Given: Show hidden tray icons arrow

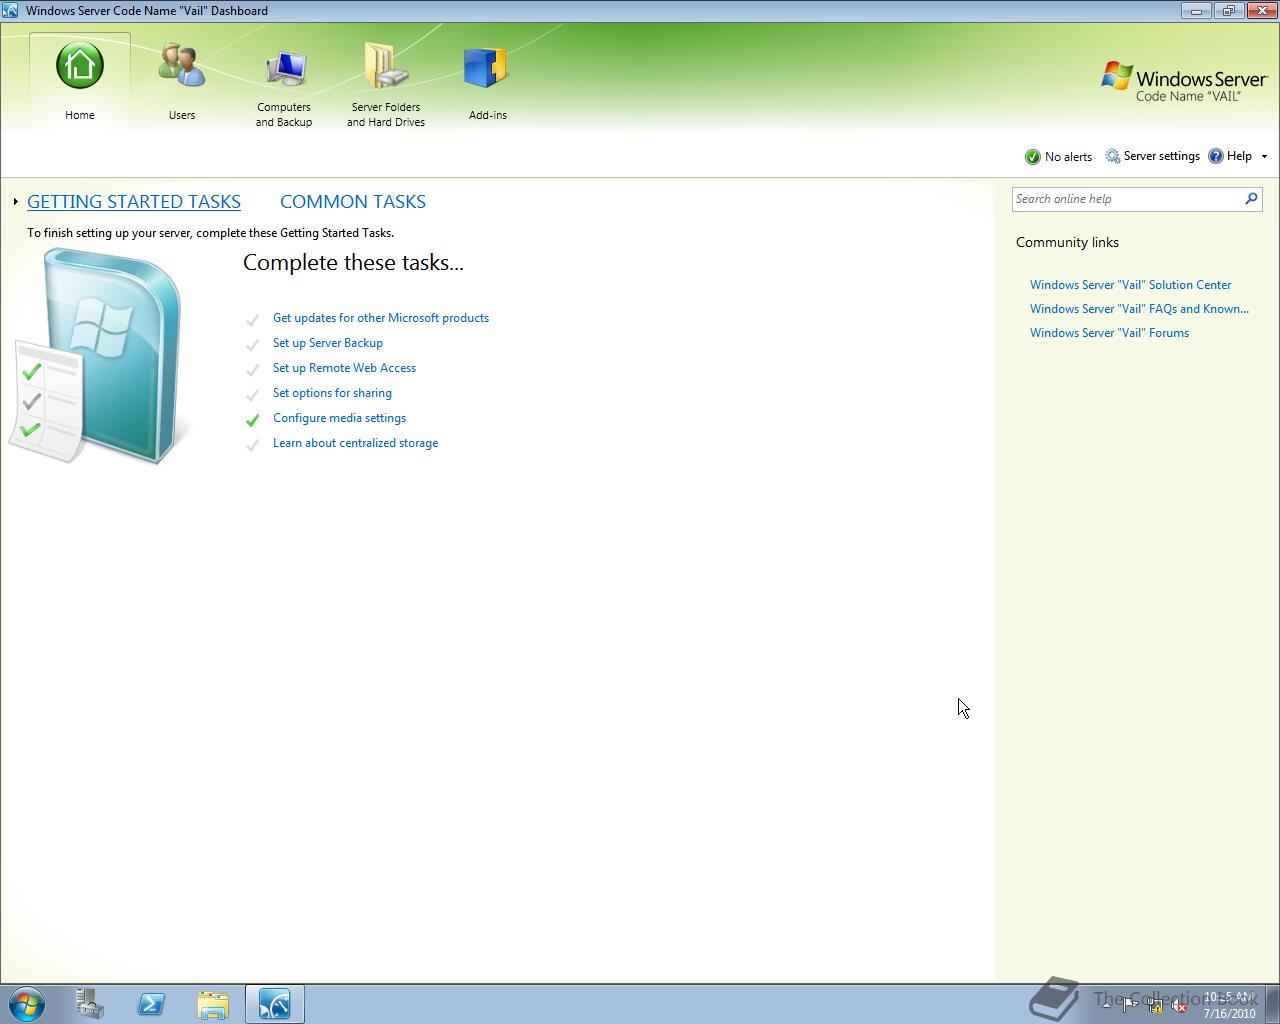Looking at the screenshot, I should pyautogui.click(x=1106, y=1006).
